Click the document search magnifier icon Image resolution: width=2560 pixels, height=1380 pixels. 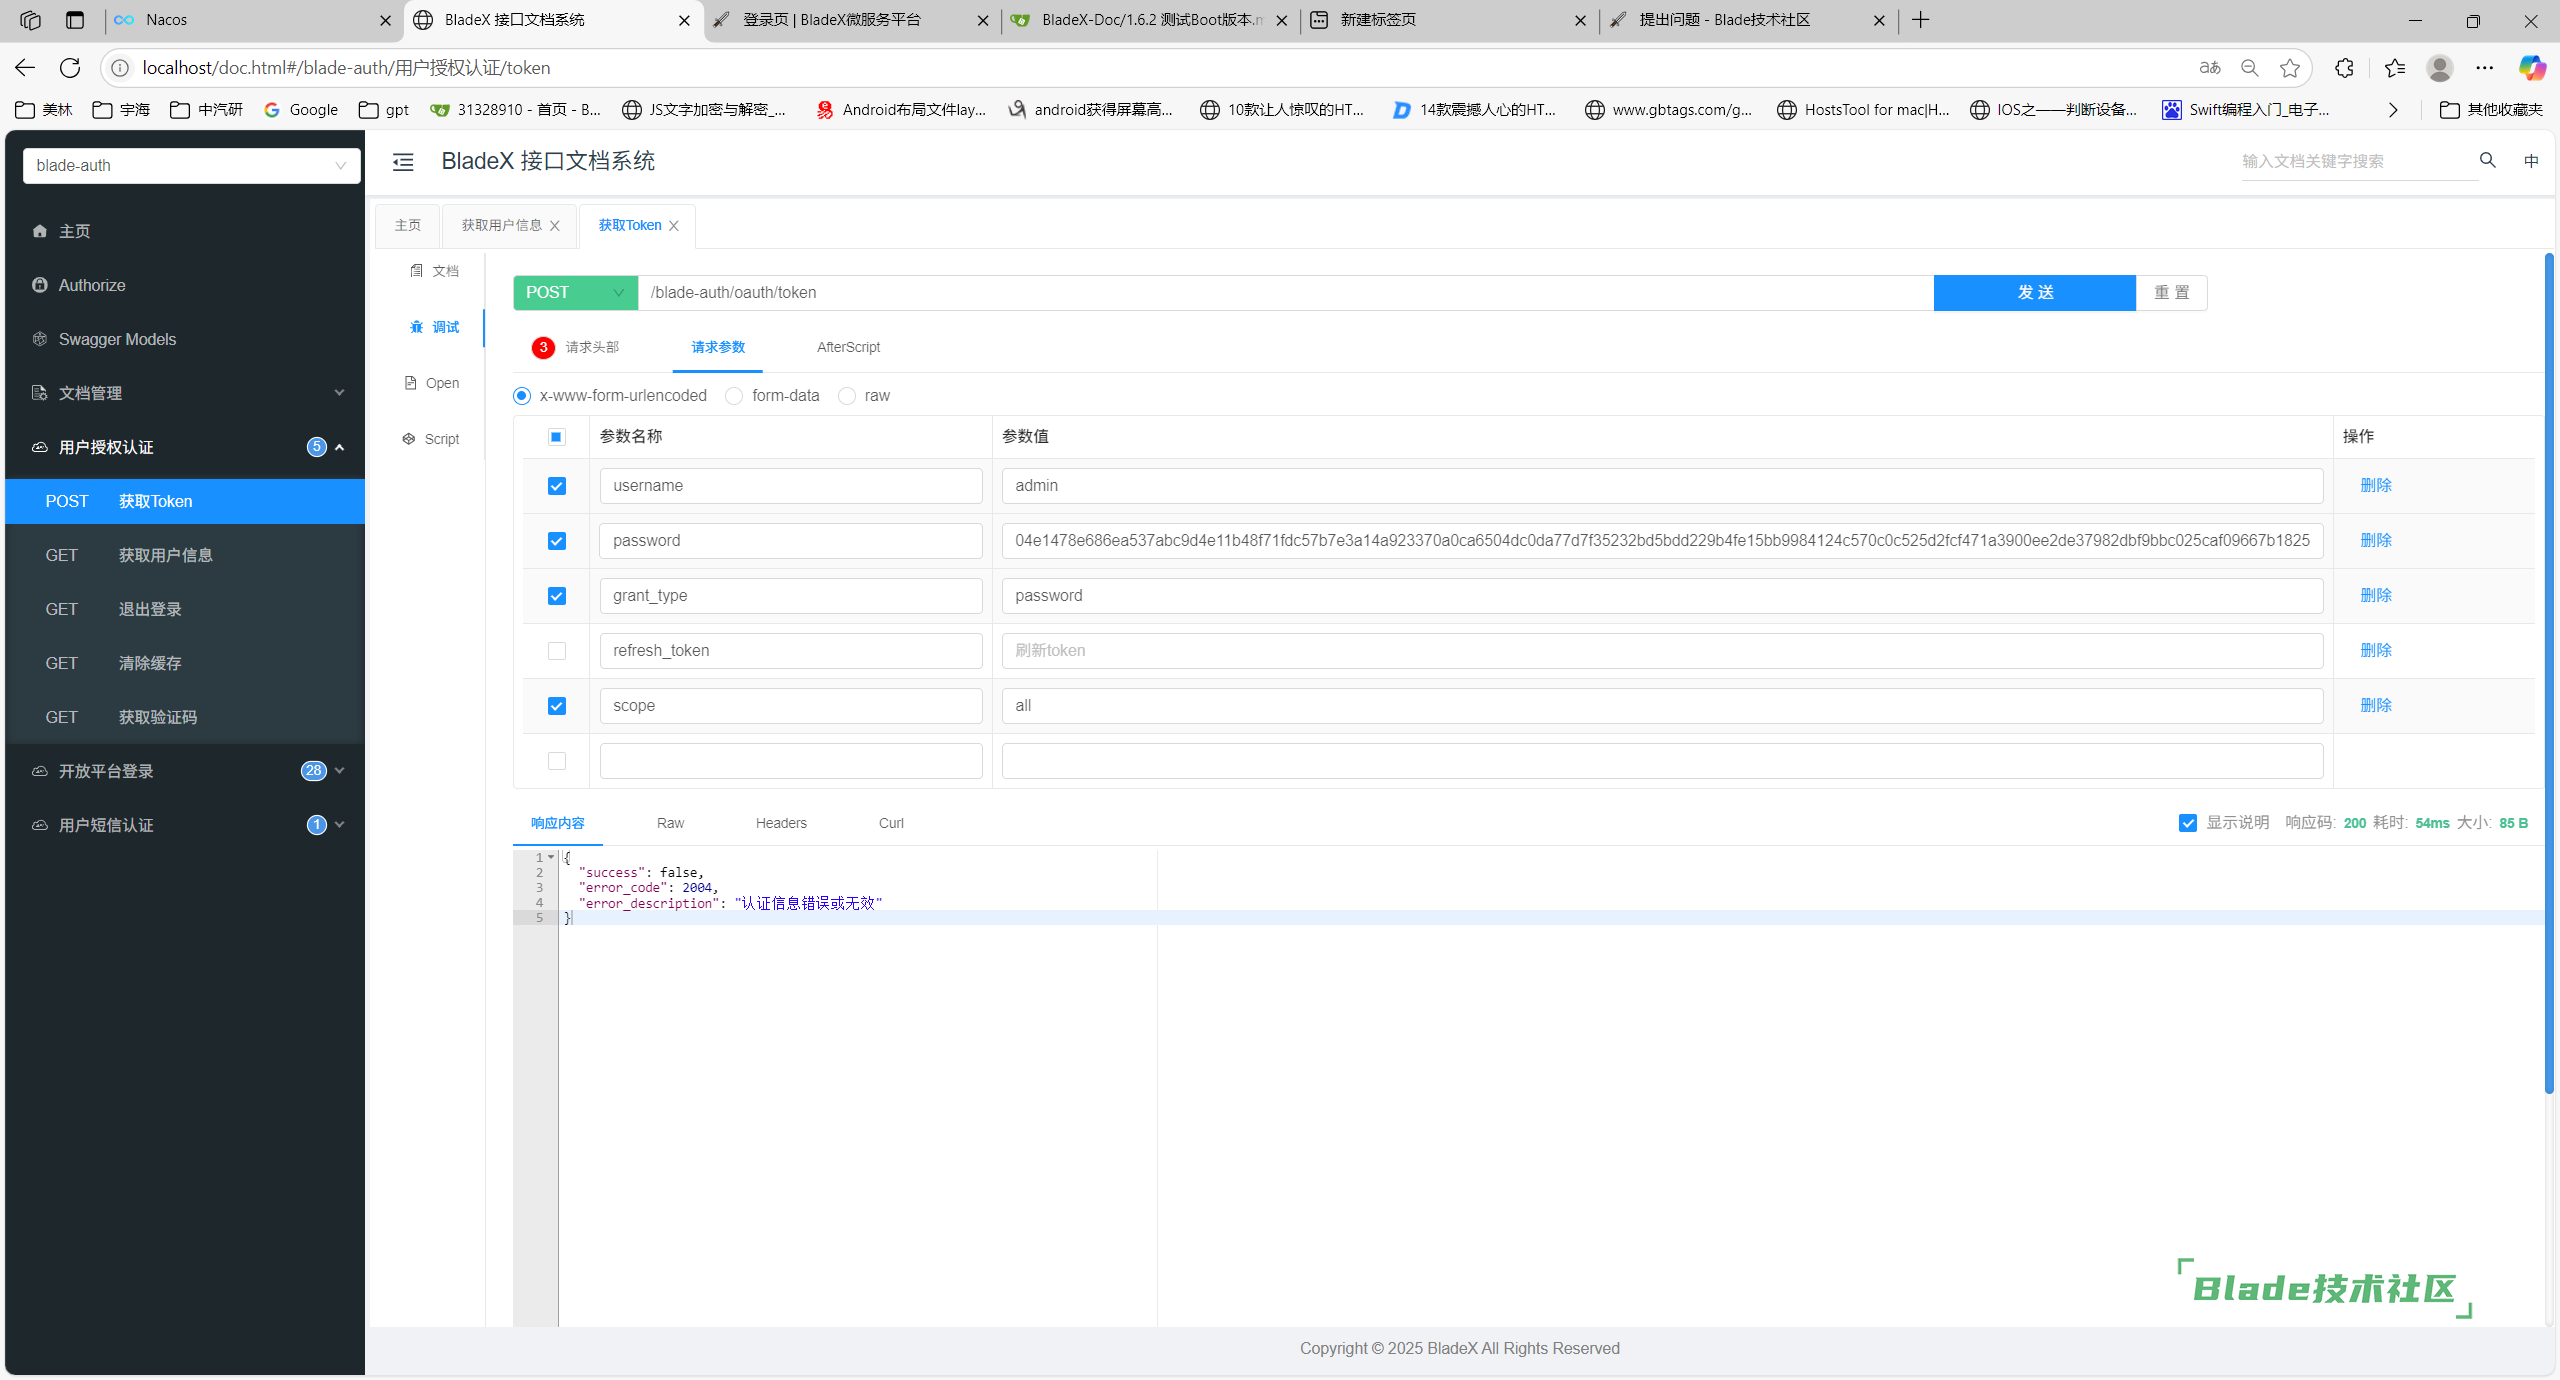(2488, 160)
